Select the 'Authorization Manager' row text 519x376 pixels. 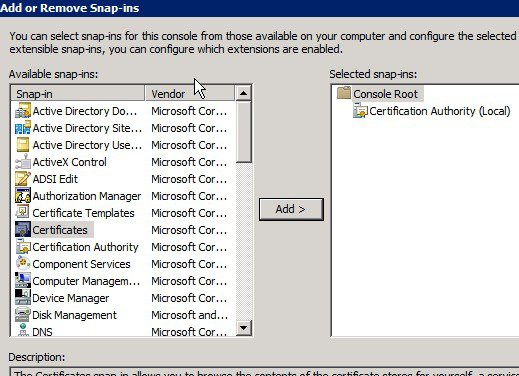(x=87, y=196)
